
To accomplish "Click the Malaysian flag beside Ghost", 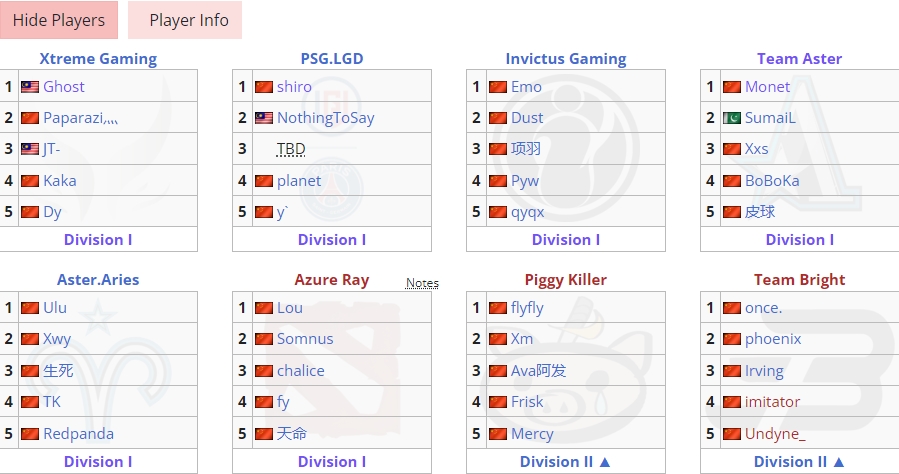I will click(x=30, y=87).
